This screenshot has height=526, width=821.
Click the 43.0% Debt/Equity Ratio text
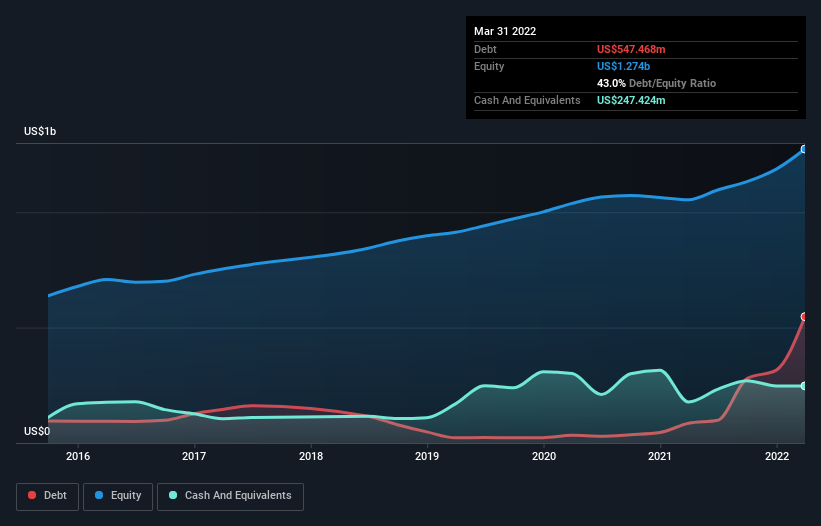coord(656,83)
